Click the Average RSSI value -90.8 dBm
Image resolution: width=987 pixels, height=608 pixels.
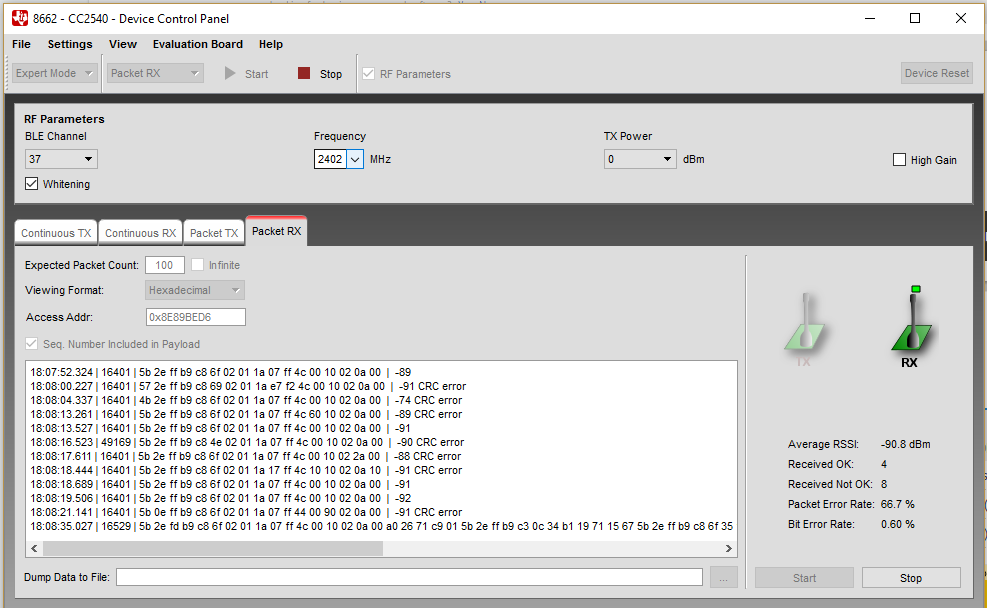point(905,444)
